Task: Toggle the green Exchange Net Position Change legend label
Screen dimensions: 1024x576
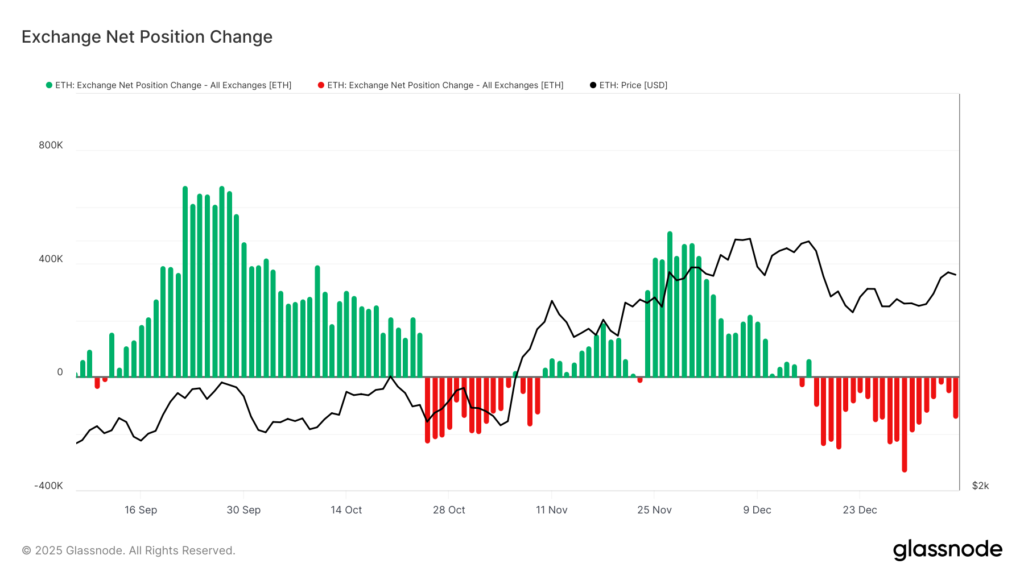Action: [x=174, y=85]
